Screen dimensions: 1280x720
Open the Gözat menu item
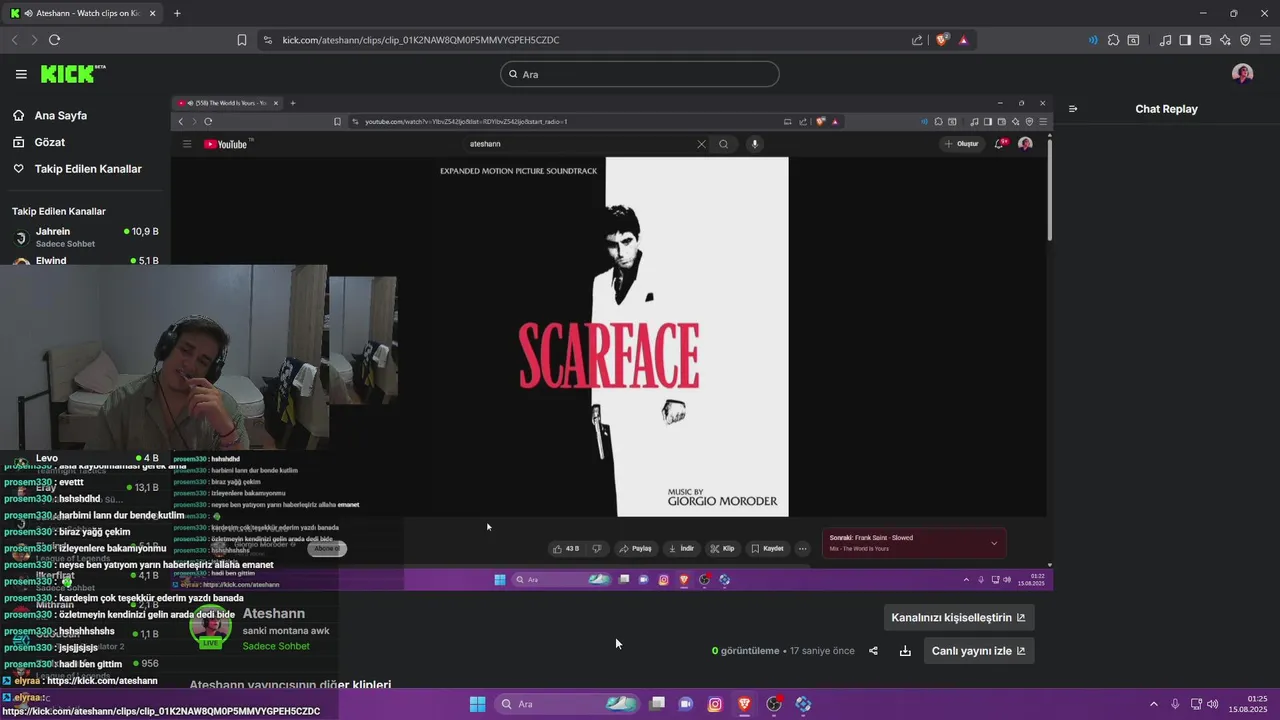click(x=50, y=142)
